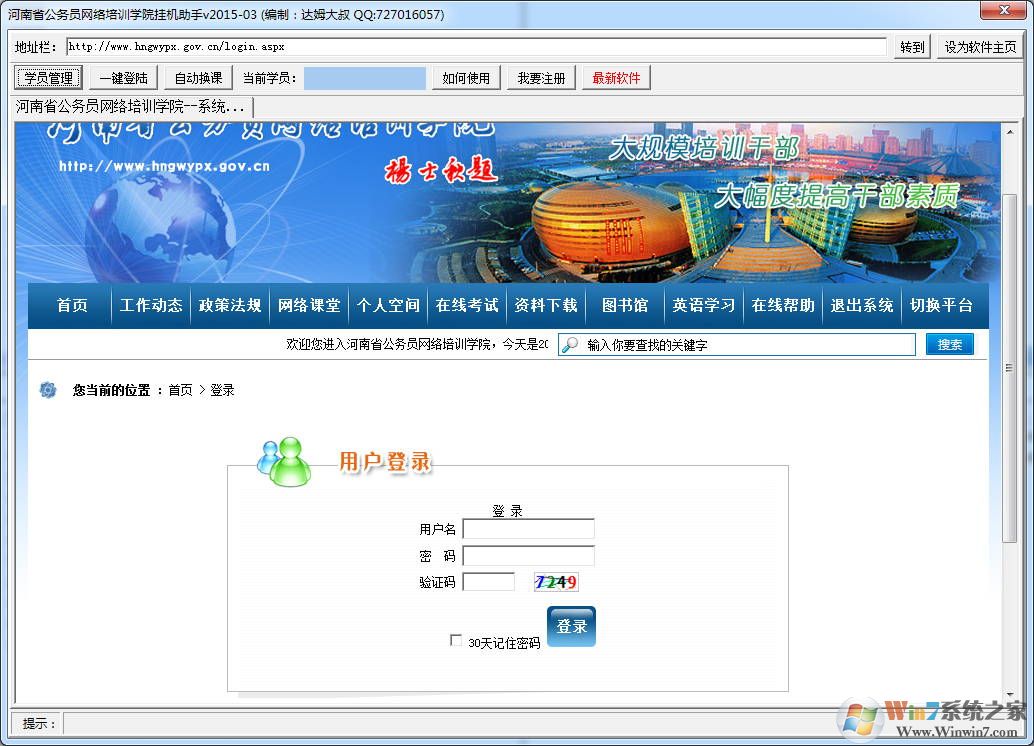
Task: Open the 如何使用 usage help
Action: coord(465,77)
